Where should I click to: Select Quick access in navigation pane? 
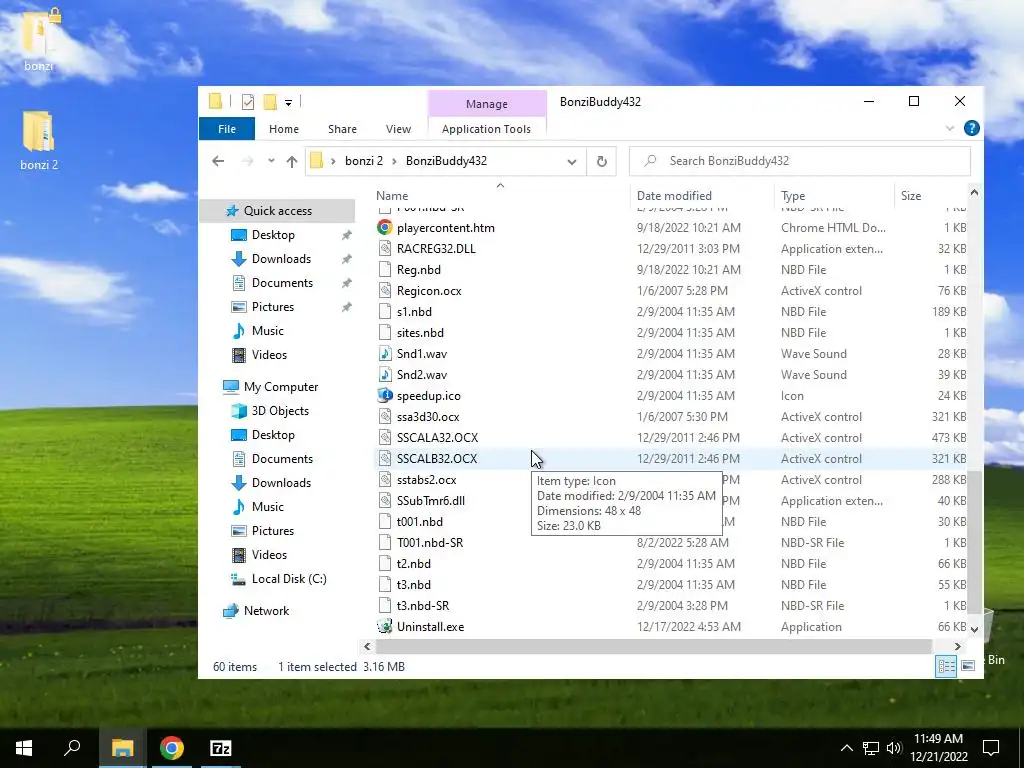pos(278,210)
